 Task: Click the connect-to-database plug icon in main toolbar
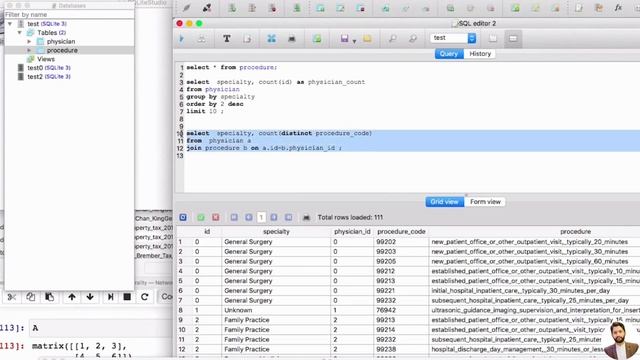pyautogui.click(x=187, y=8)
